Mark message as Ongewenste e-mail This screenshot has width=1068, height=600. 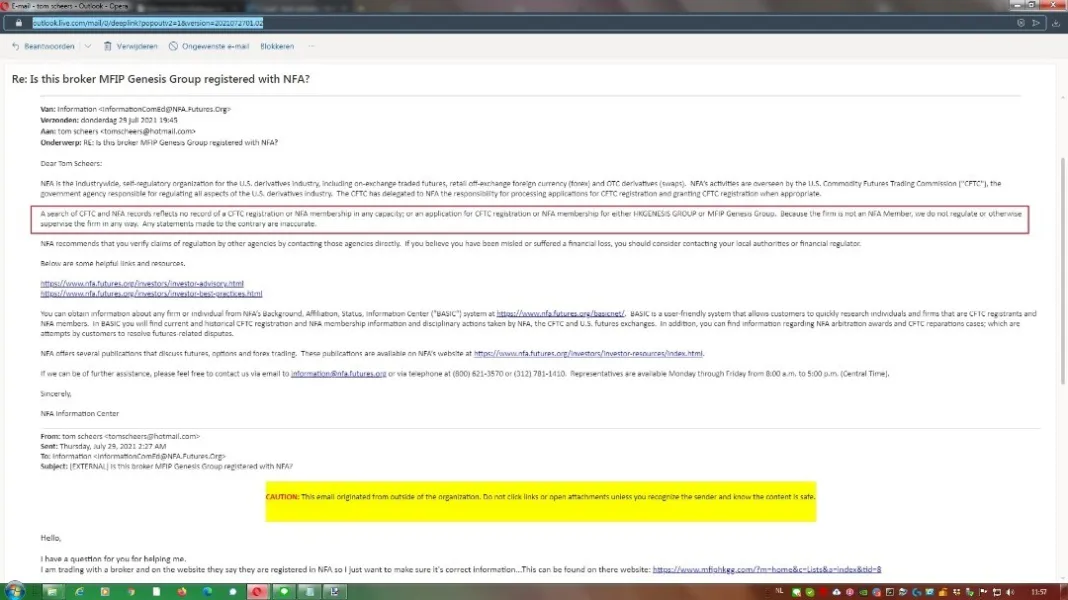point(210,46)
